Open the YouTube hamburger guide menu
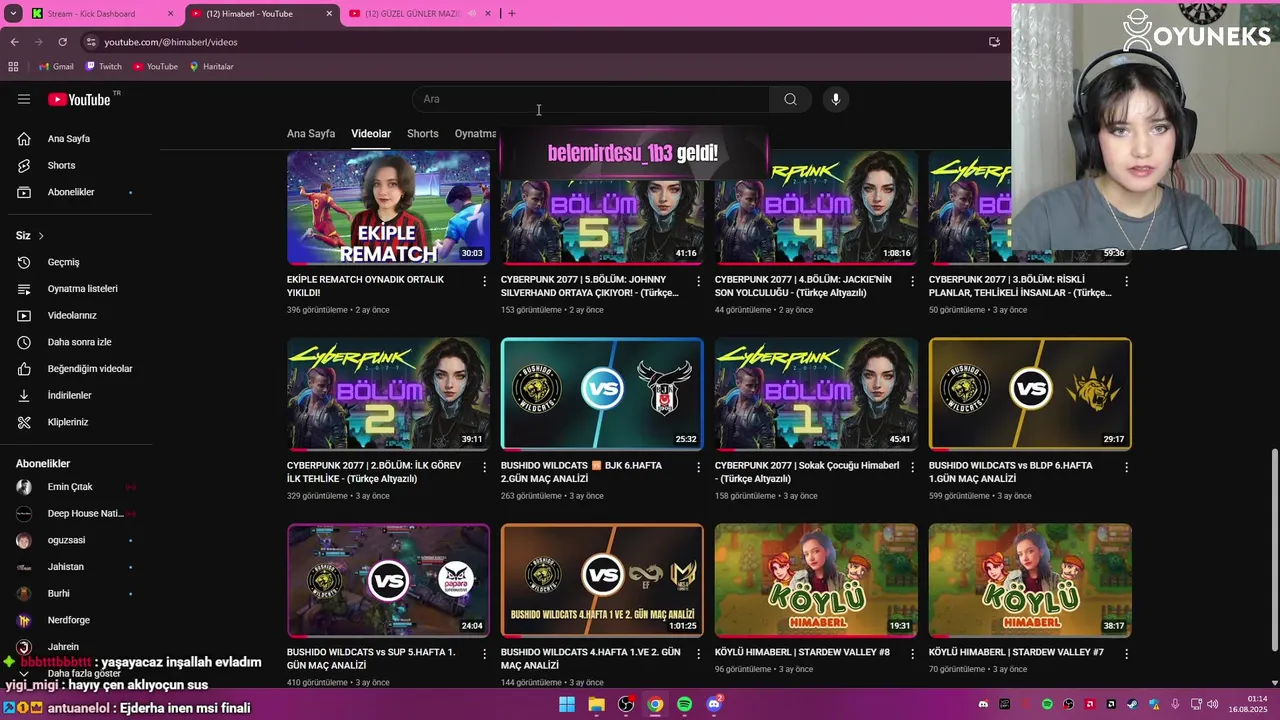 coord(24,99)
